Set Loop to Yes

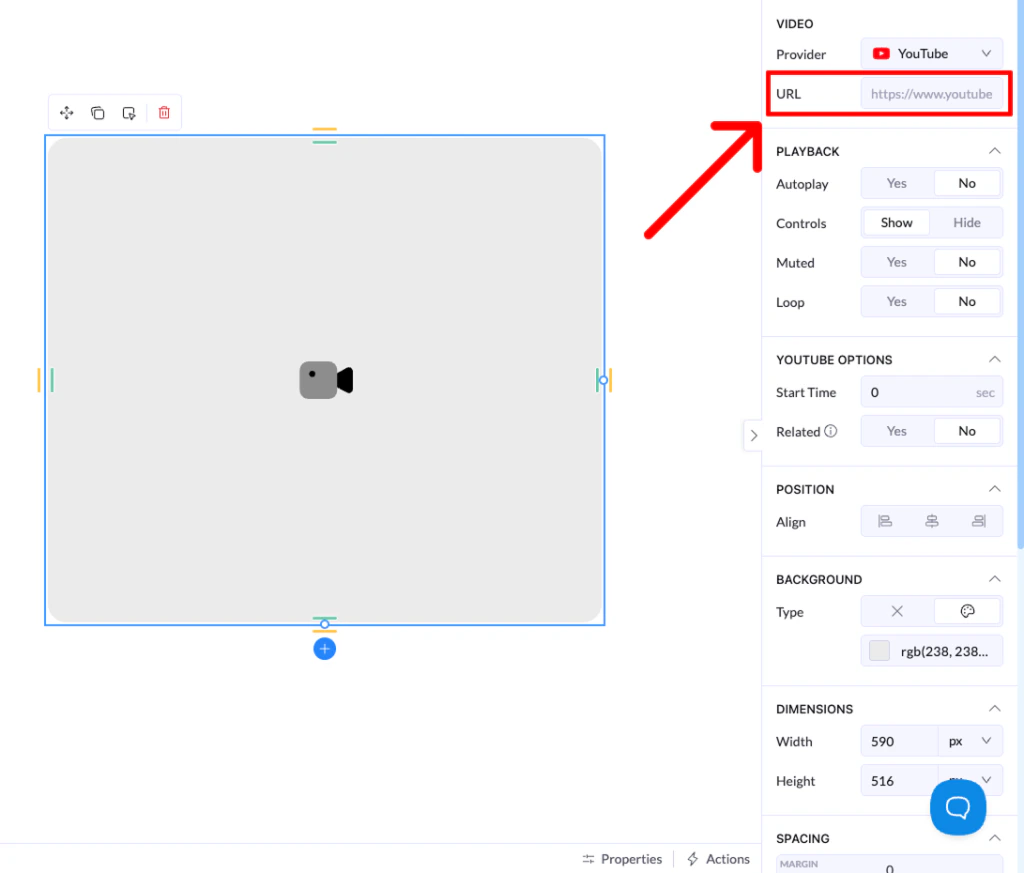click(897, 301)
